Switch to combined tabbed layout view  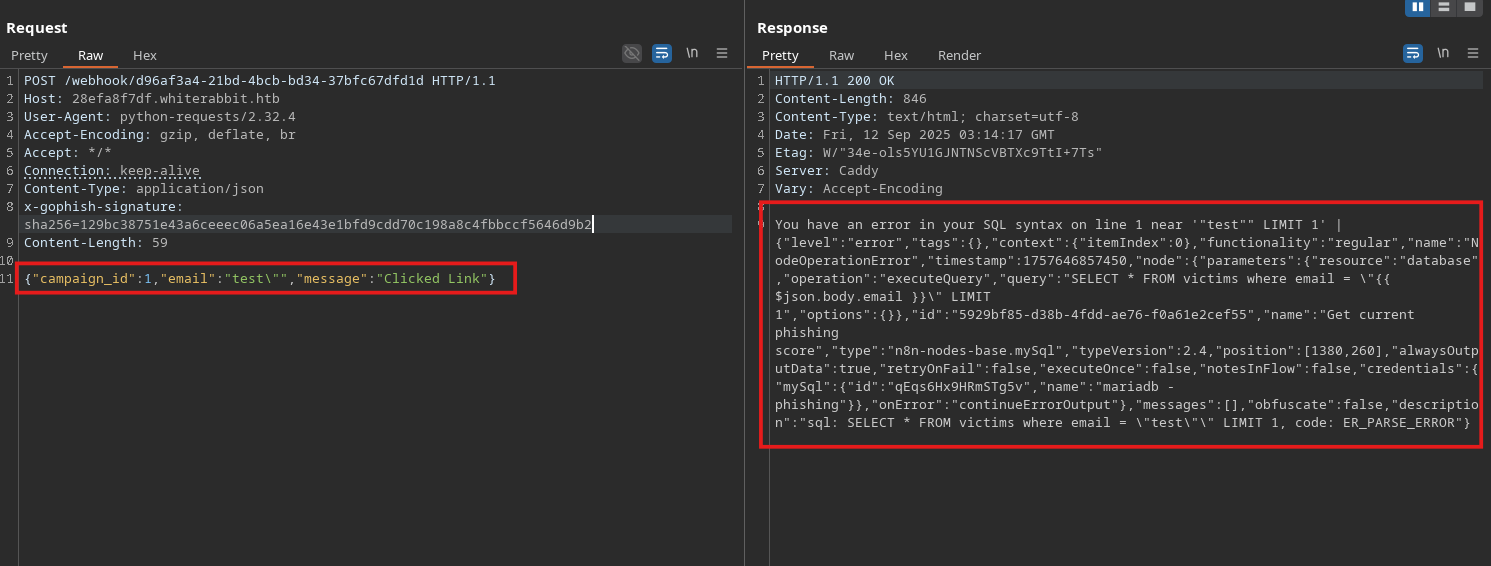tap(1469, 7)
